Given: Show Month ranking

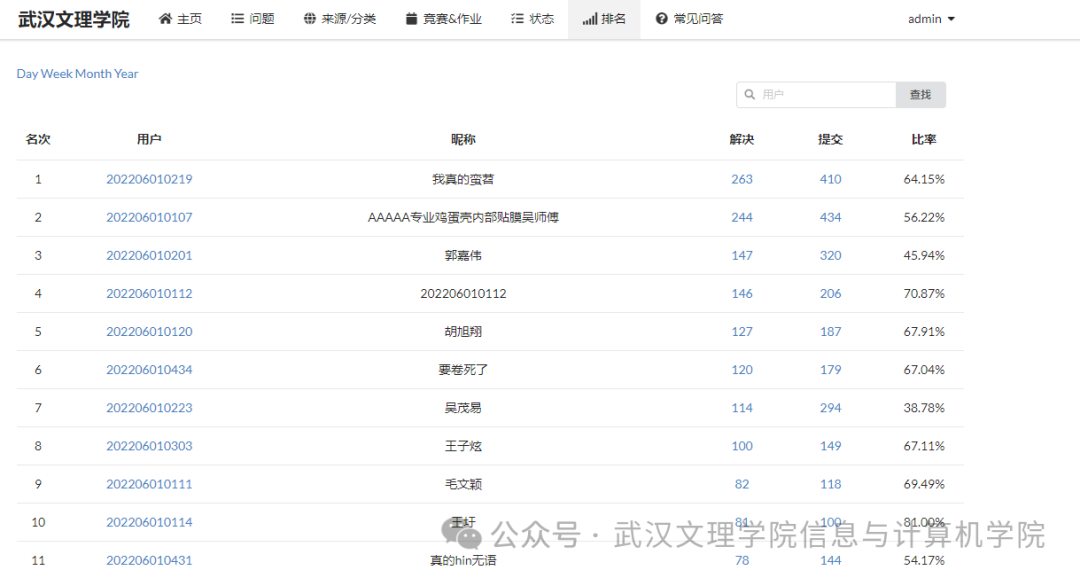Looking at the screenshot, I should pyautogui.click(x=93, y=74).
